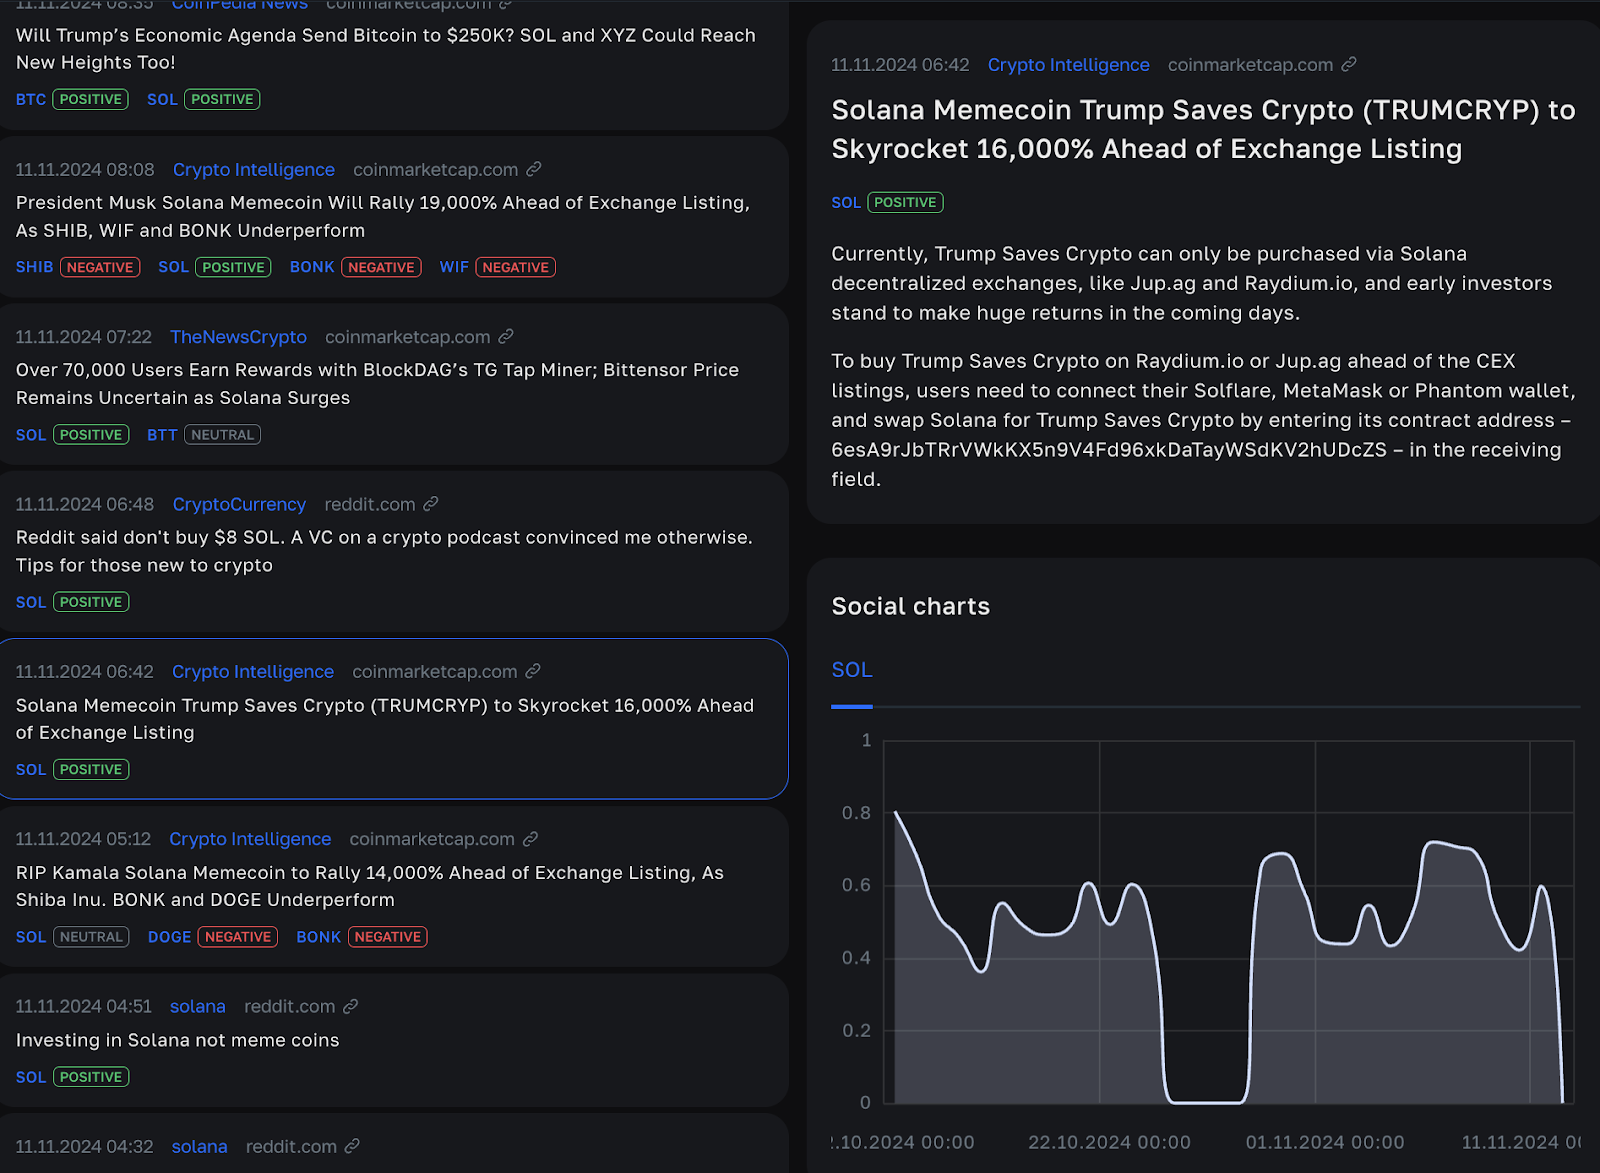Select the SOL tab in Social charts
Viewport: 1600px width, 1173px height.
(852, 670)
